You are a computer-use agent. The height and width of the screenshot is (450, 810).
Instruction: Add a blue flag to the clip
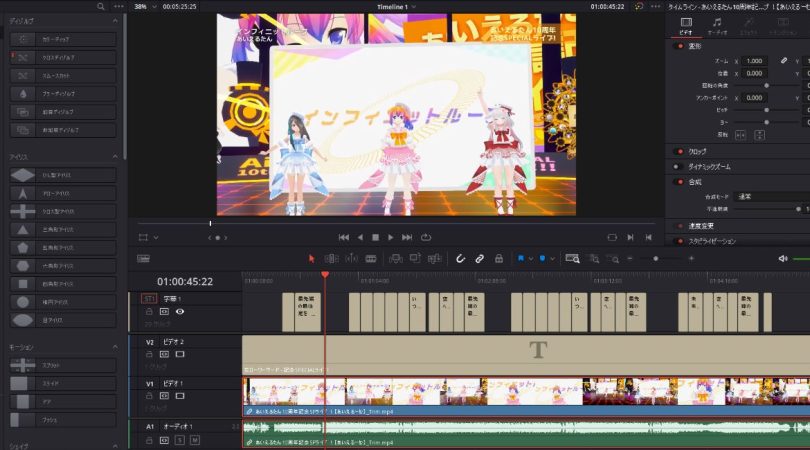(x=521, y=258)
